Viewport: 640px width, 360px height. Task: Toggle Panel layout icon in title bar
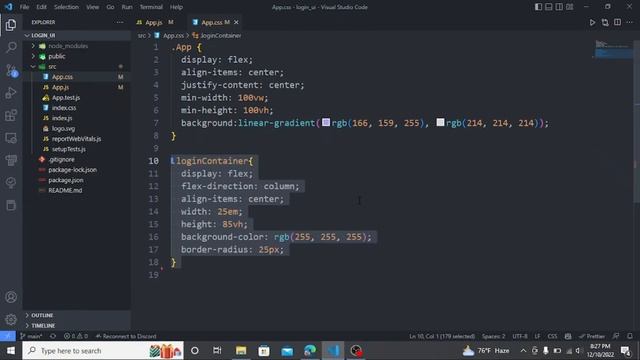click(549, 7)
